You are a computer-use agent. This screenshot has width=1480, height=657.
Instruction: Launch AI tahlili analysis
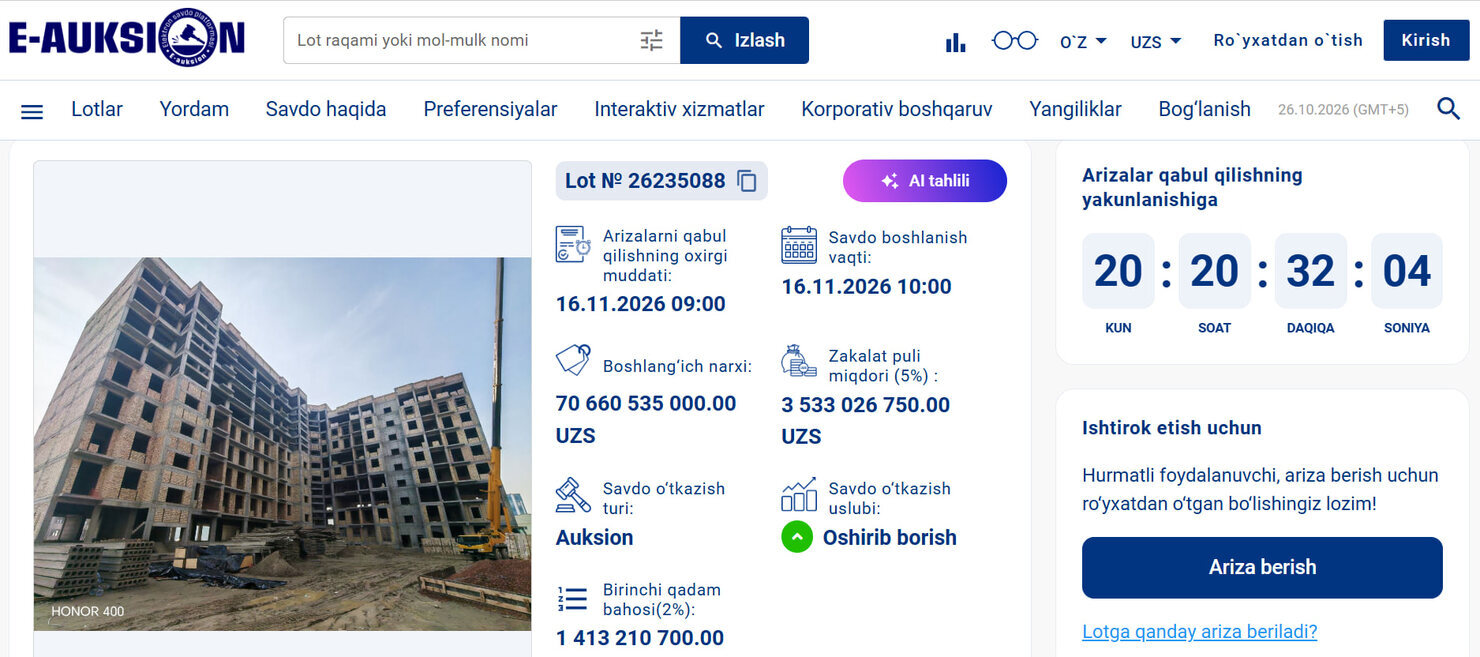point(925,181)
